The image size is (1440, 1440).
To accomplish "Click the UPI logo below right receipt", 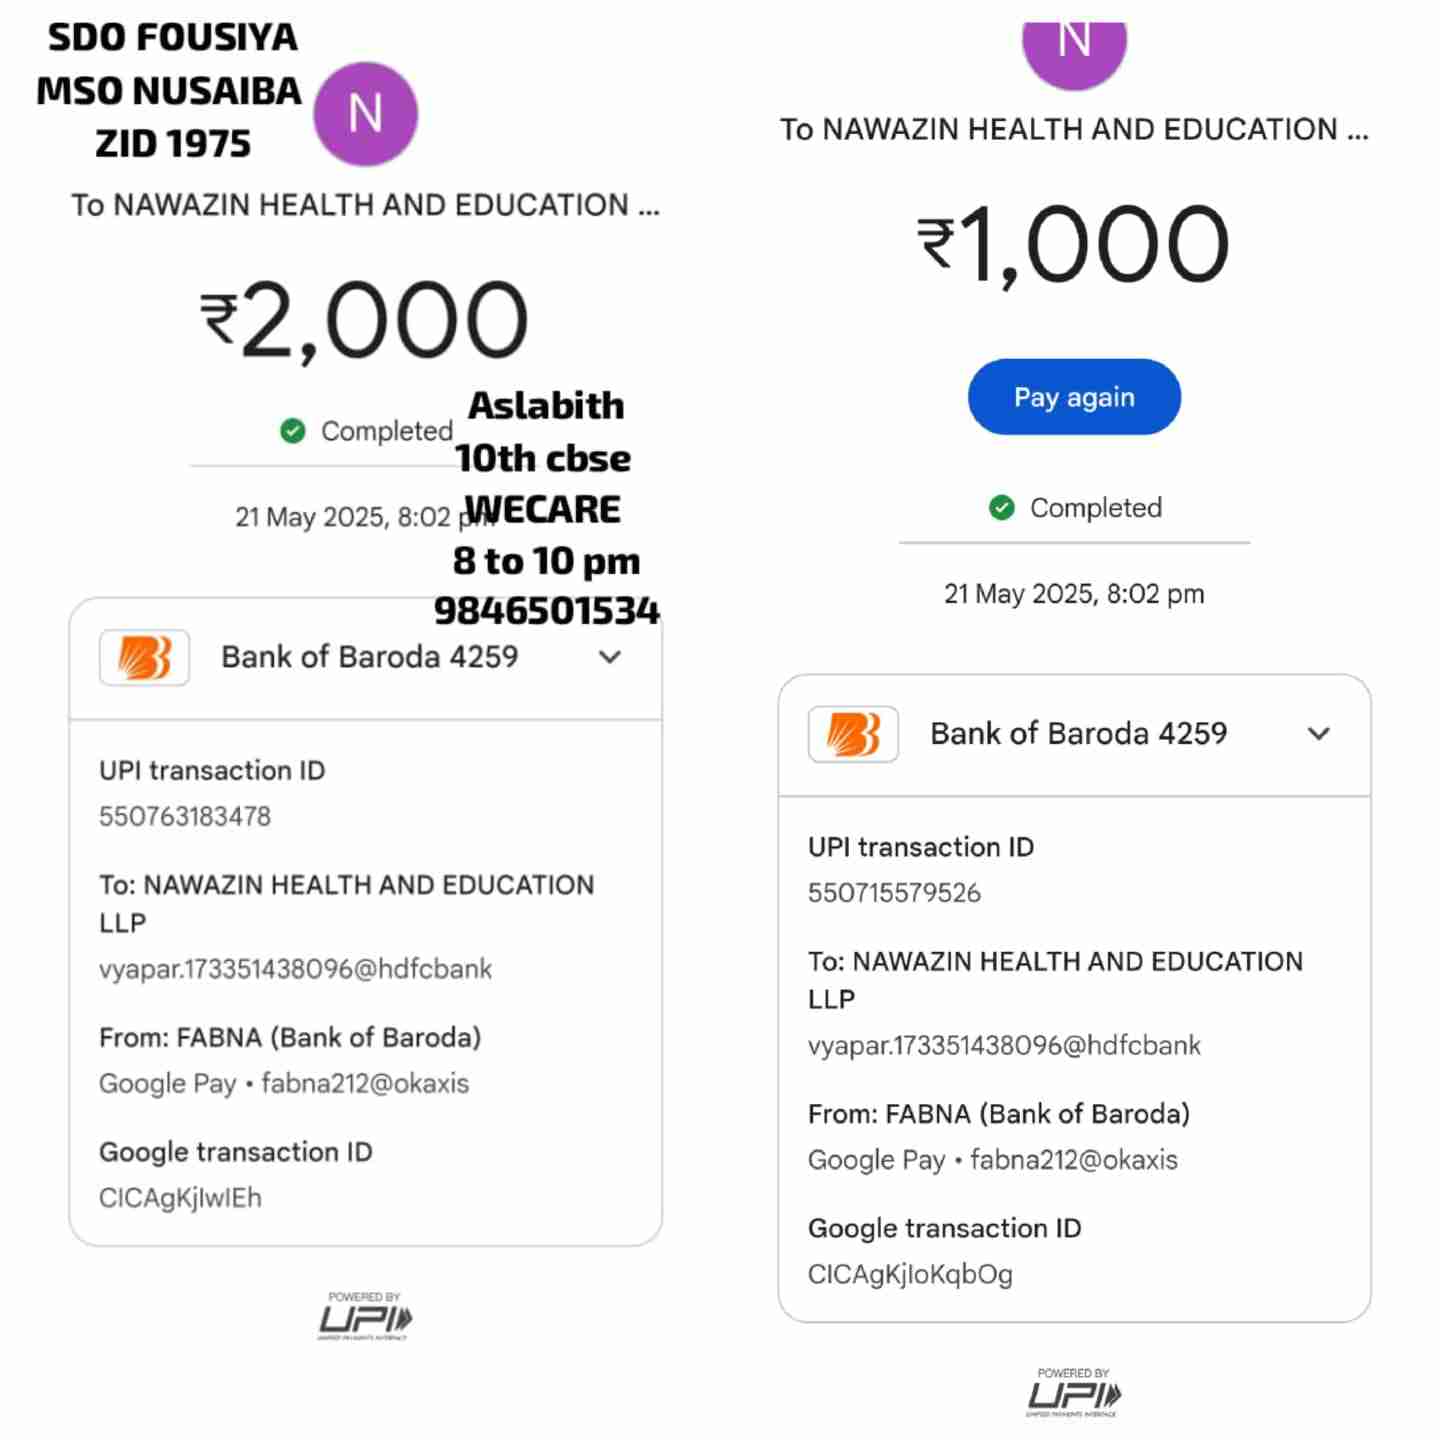I will pos(1074,1392).
